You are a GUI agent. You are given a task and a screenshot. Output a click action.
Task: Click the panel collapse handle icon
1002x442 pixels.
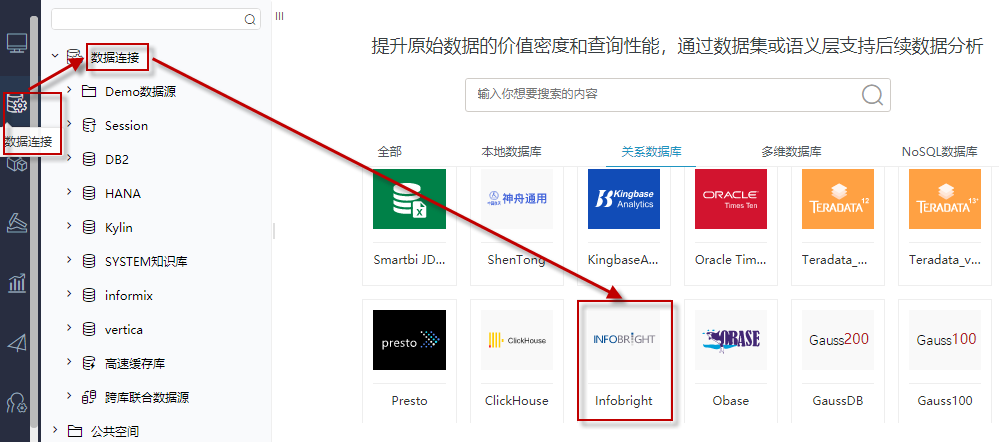tap(280, 16)
